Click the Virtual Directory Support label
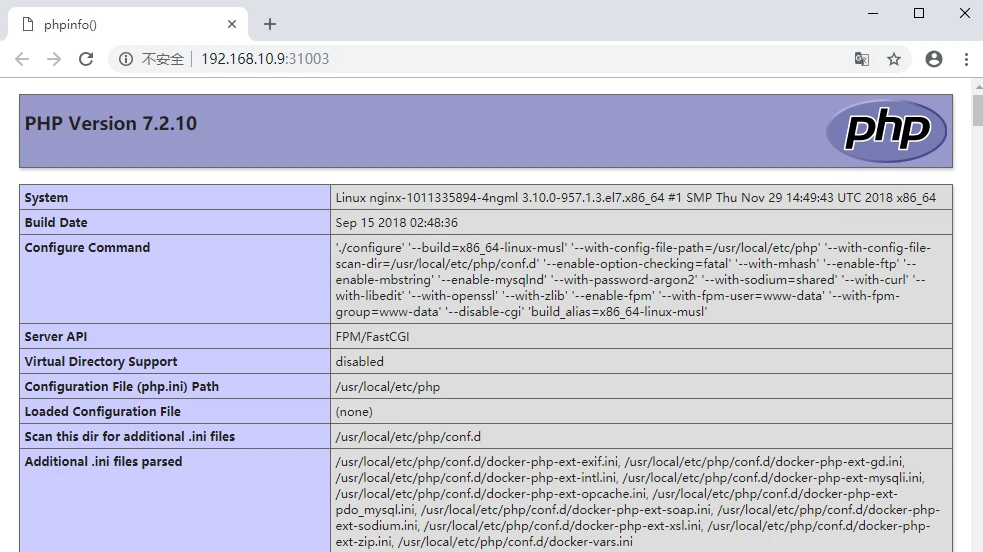The height and width of the screenshot is (552, 983). (101, 362)
